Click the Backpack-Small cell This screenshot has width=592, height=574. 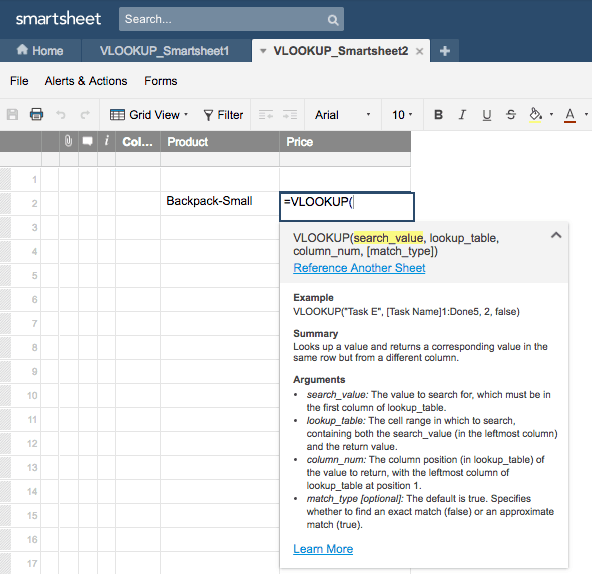220,204
